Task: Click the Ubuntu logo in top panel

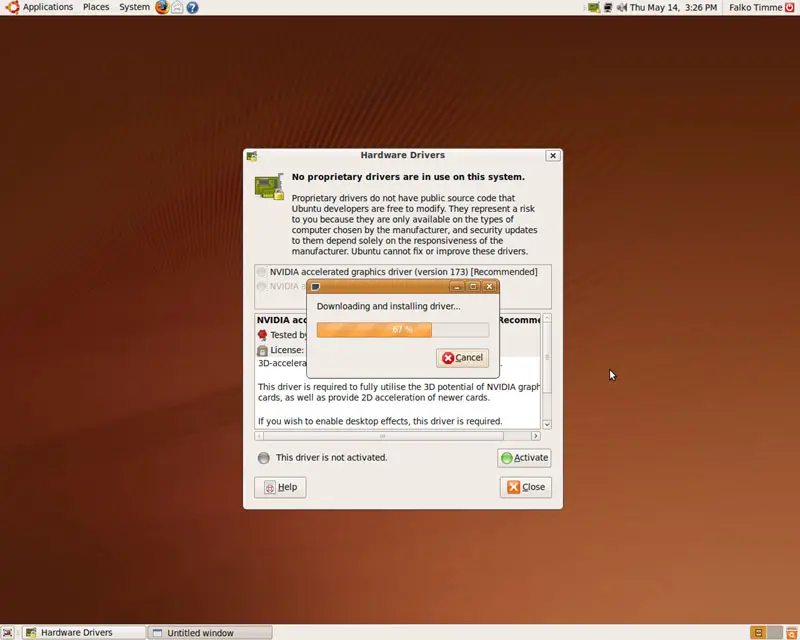Action: pos(12,7)
